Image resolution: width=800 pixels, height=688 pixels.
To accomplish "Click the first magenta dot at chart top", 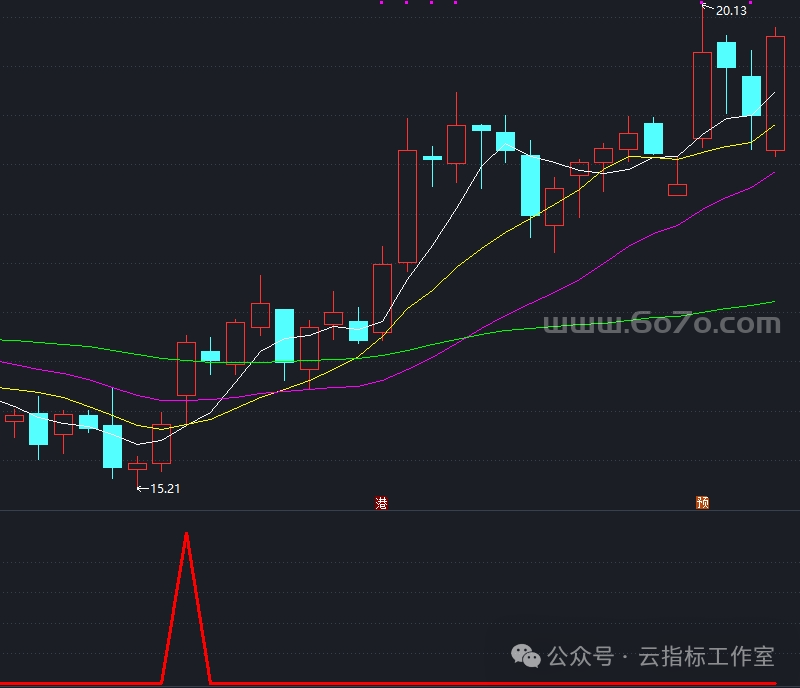I will [381, 3].
